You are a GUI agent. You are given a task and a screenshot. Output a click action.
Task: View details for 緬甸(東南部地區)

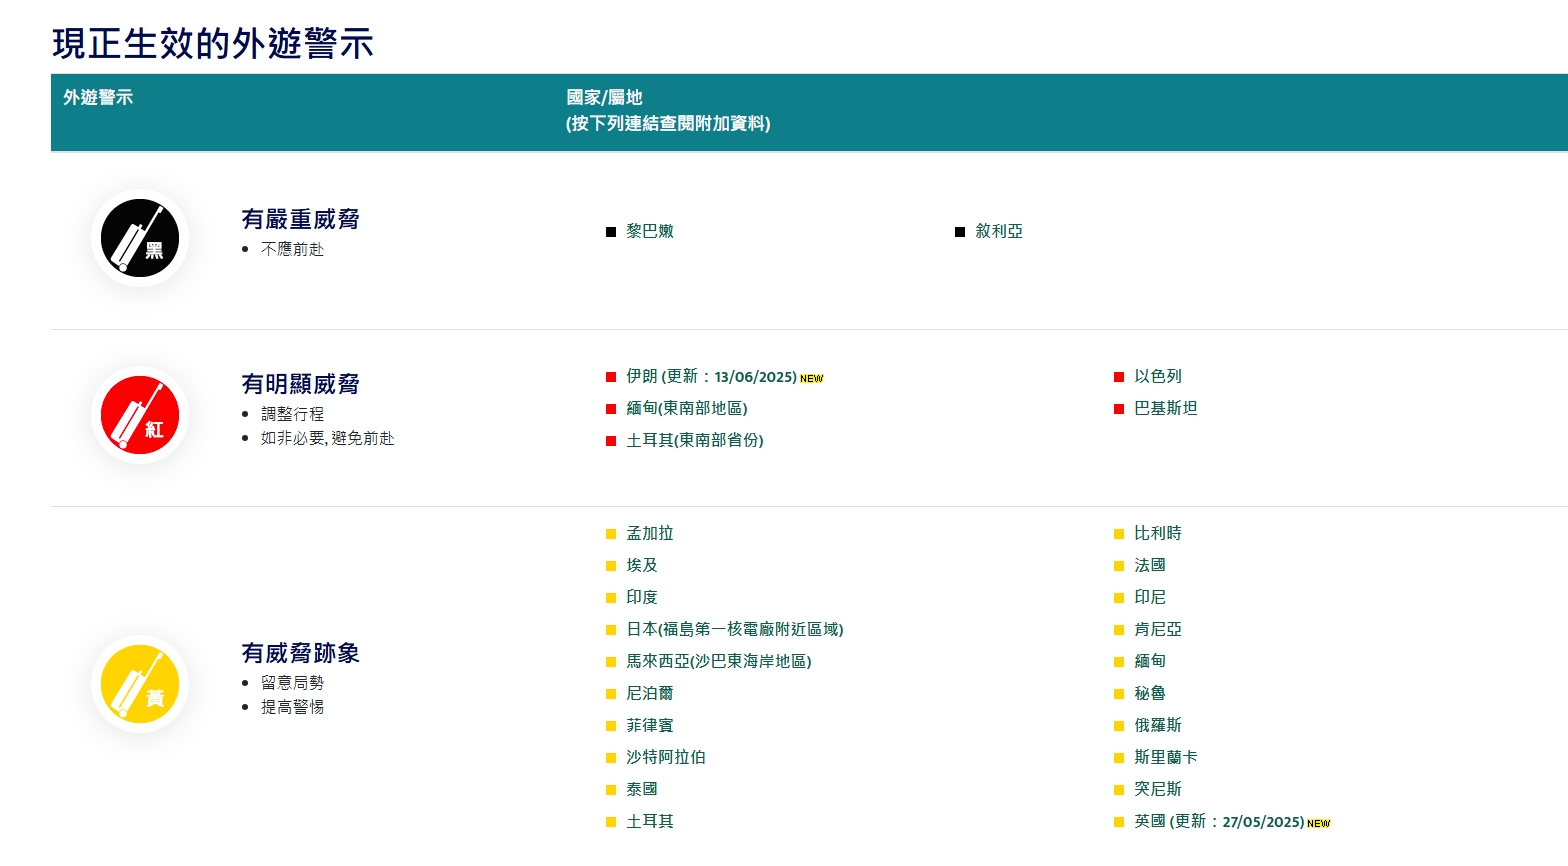click(x=686, y=409)
